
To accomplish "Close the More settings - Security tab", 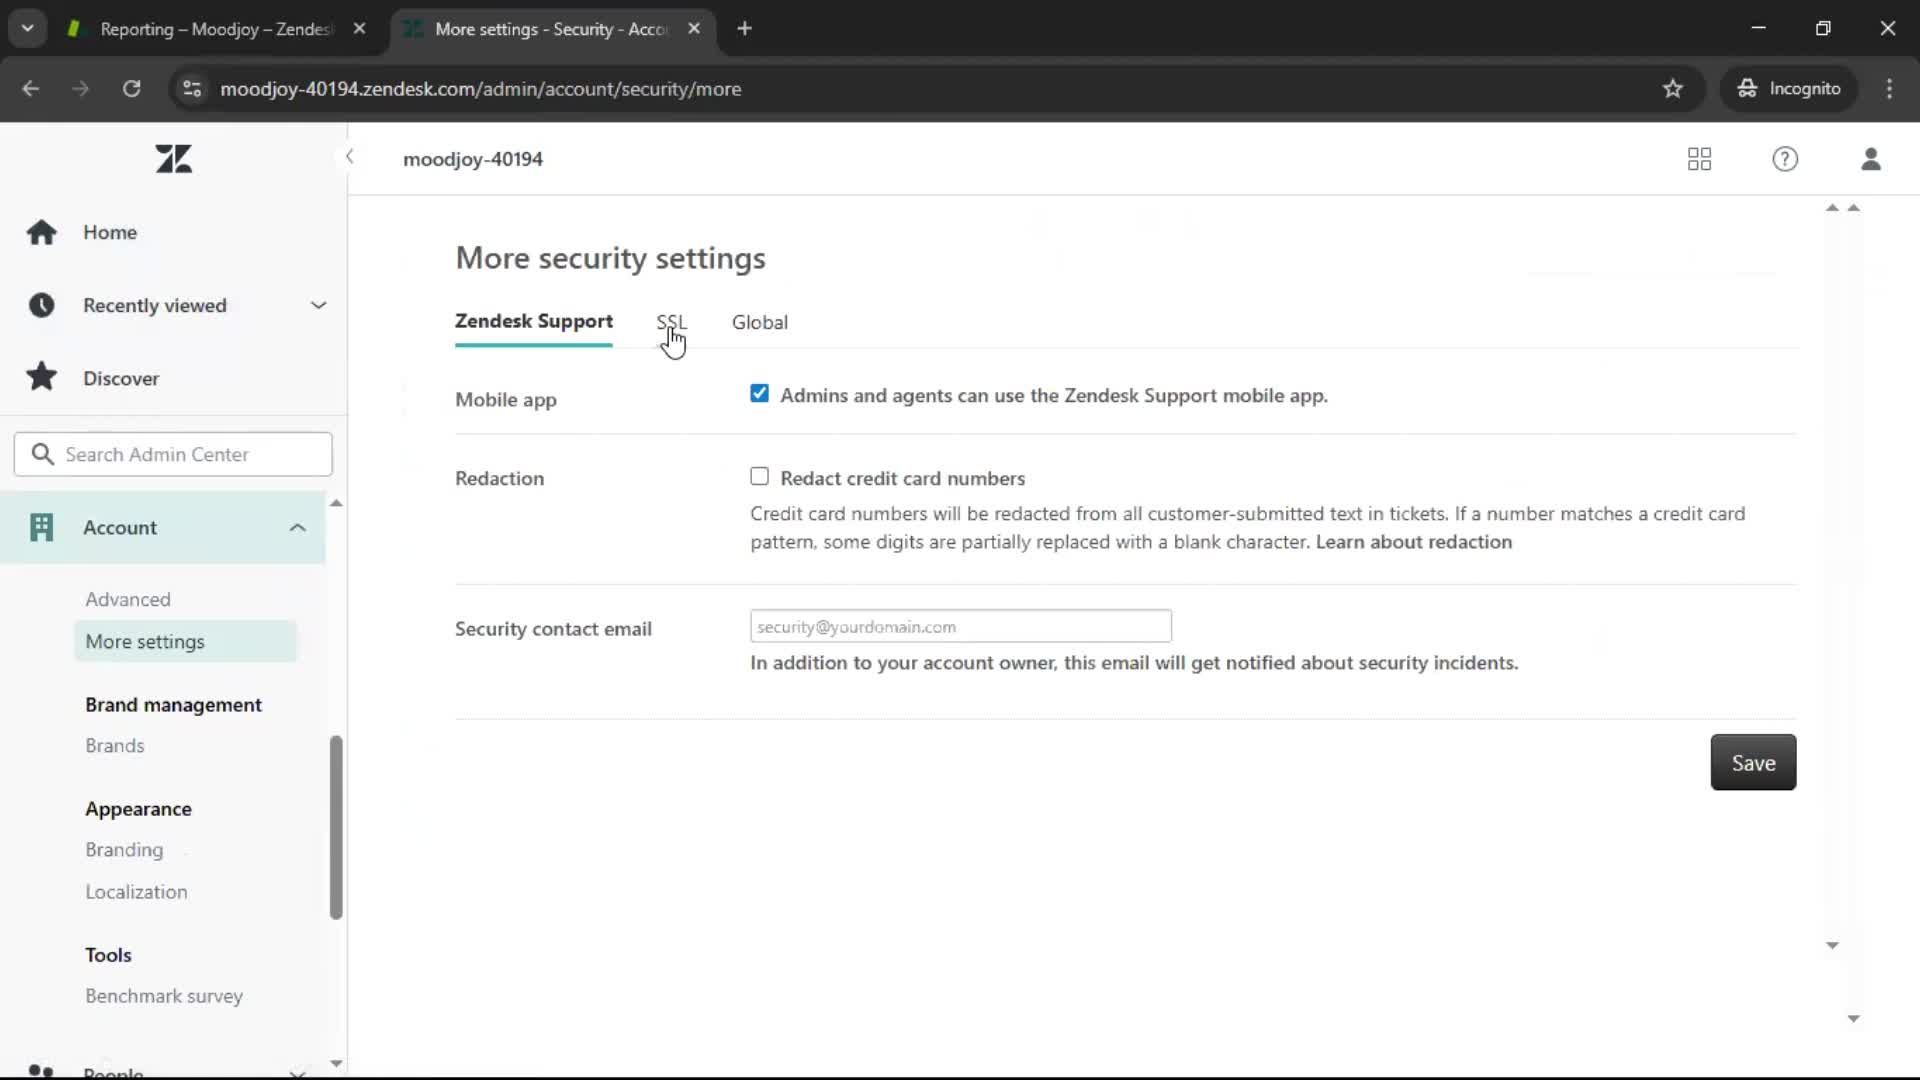I will (x=694, y=29).
